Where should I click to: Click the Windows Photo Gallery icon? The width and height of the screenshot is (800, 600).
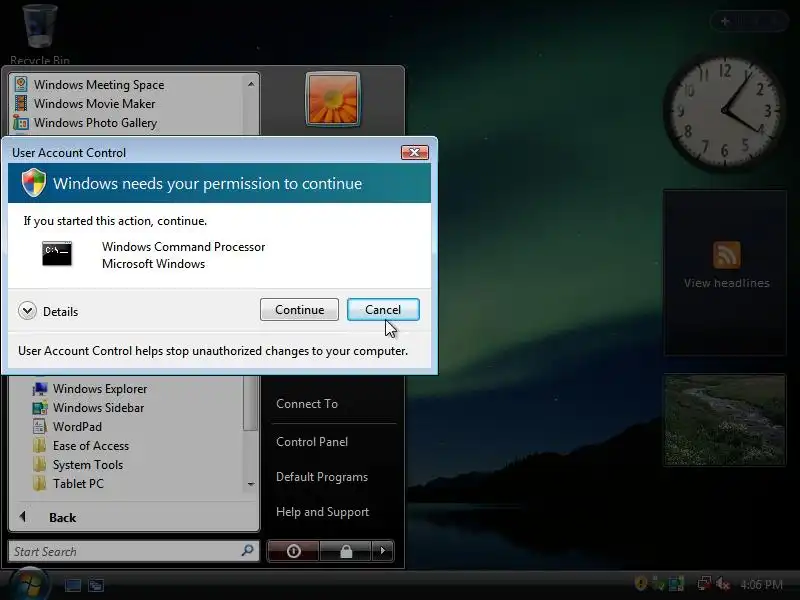[21, 123]
